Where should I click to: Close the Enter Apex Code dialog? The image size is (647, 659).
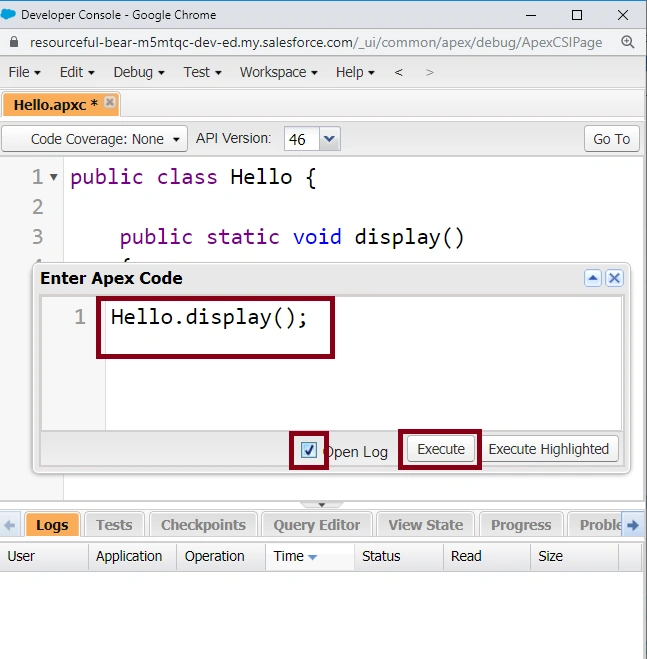pyautogui.click(x=614, y=278)
